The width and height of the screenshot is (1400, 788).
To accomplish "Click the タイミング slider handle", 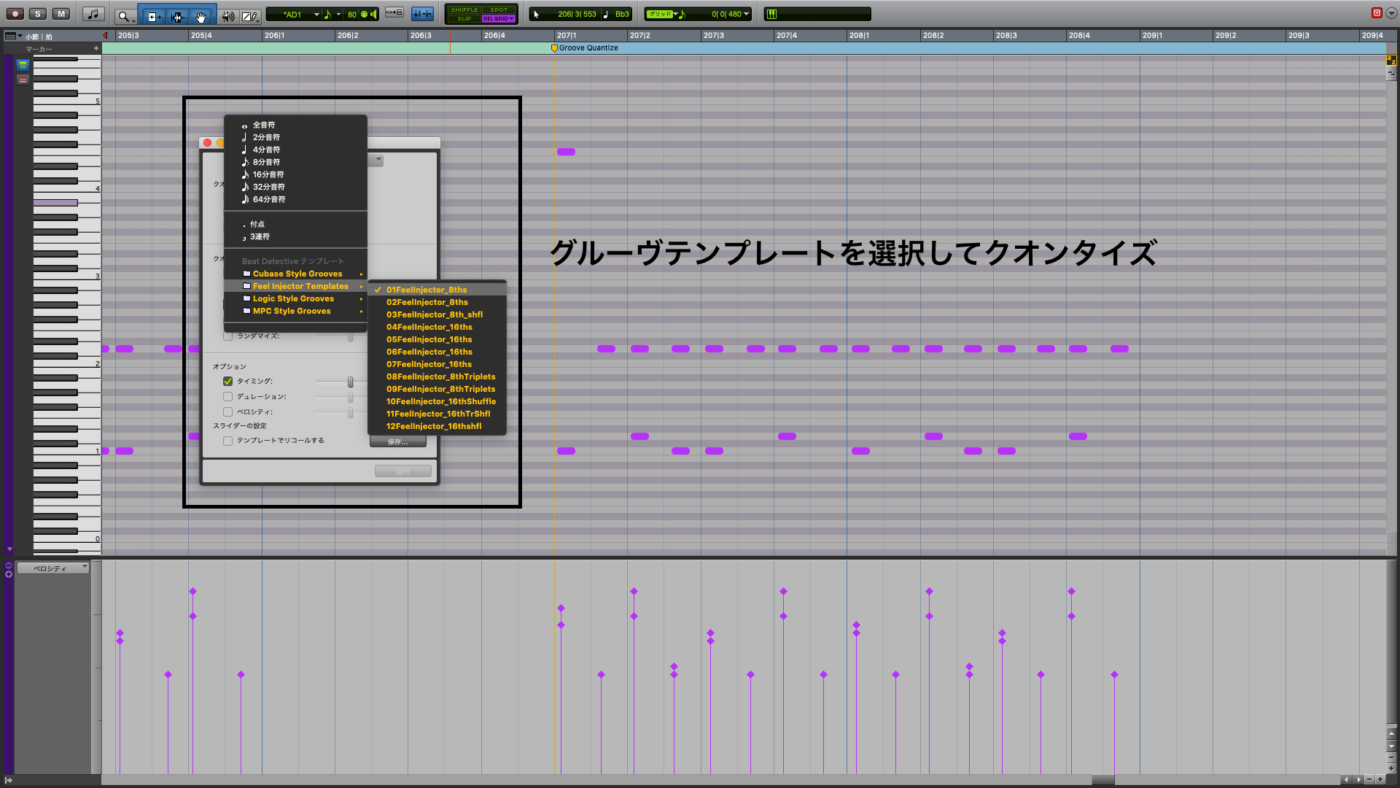I will point(350,381).
